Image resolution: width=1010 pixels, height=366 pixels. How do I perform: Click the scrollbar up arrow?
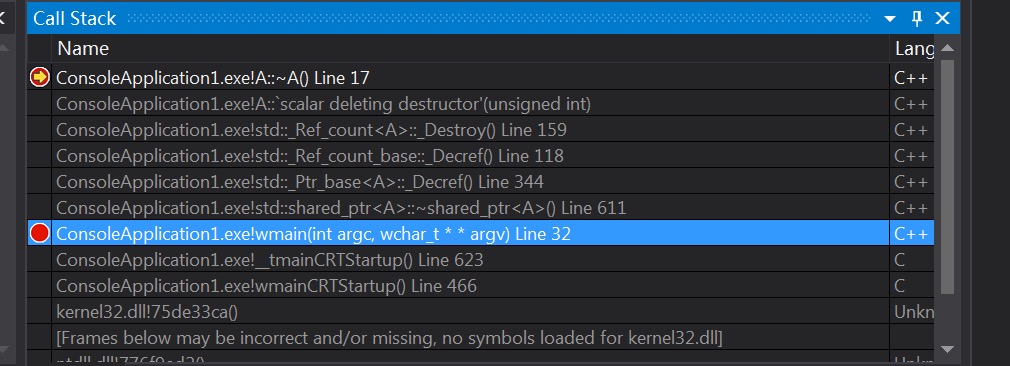coord(947,48)
